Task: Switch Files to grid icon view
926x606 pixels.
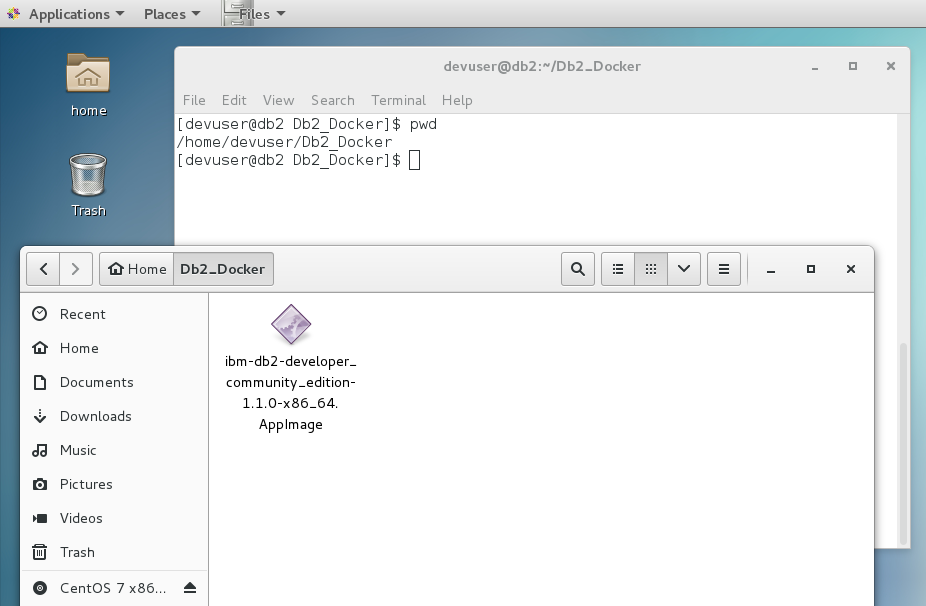Action: [651, 269]
